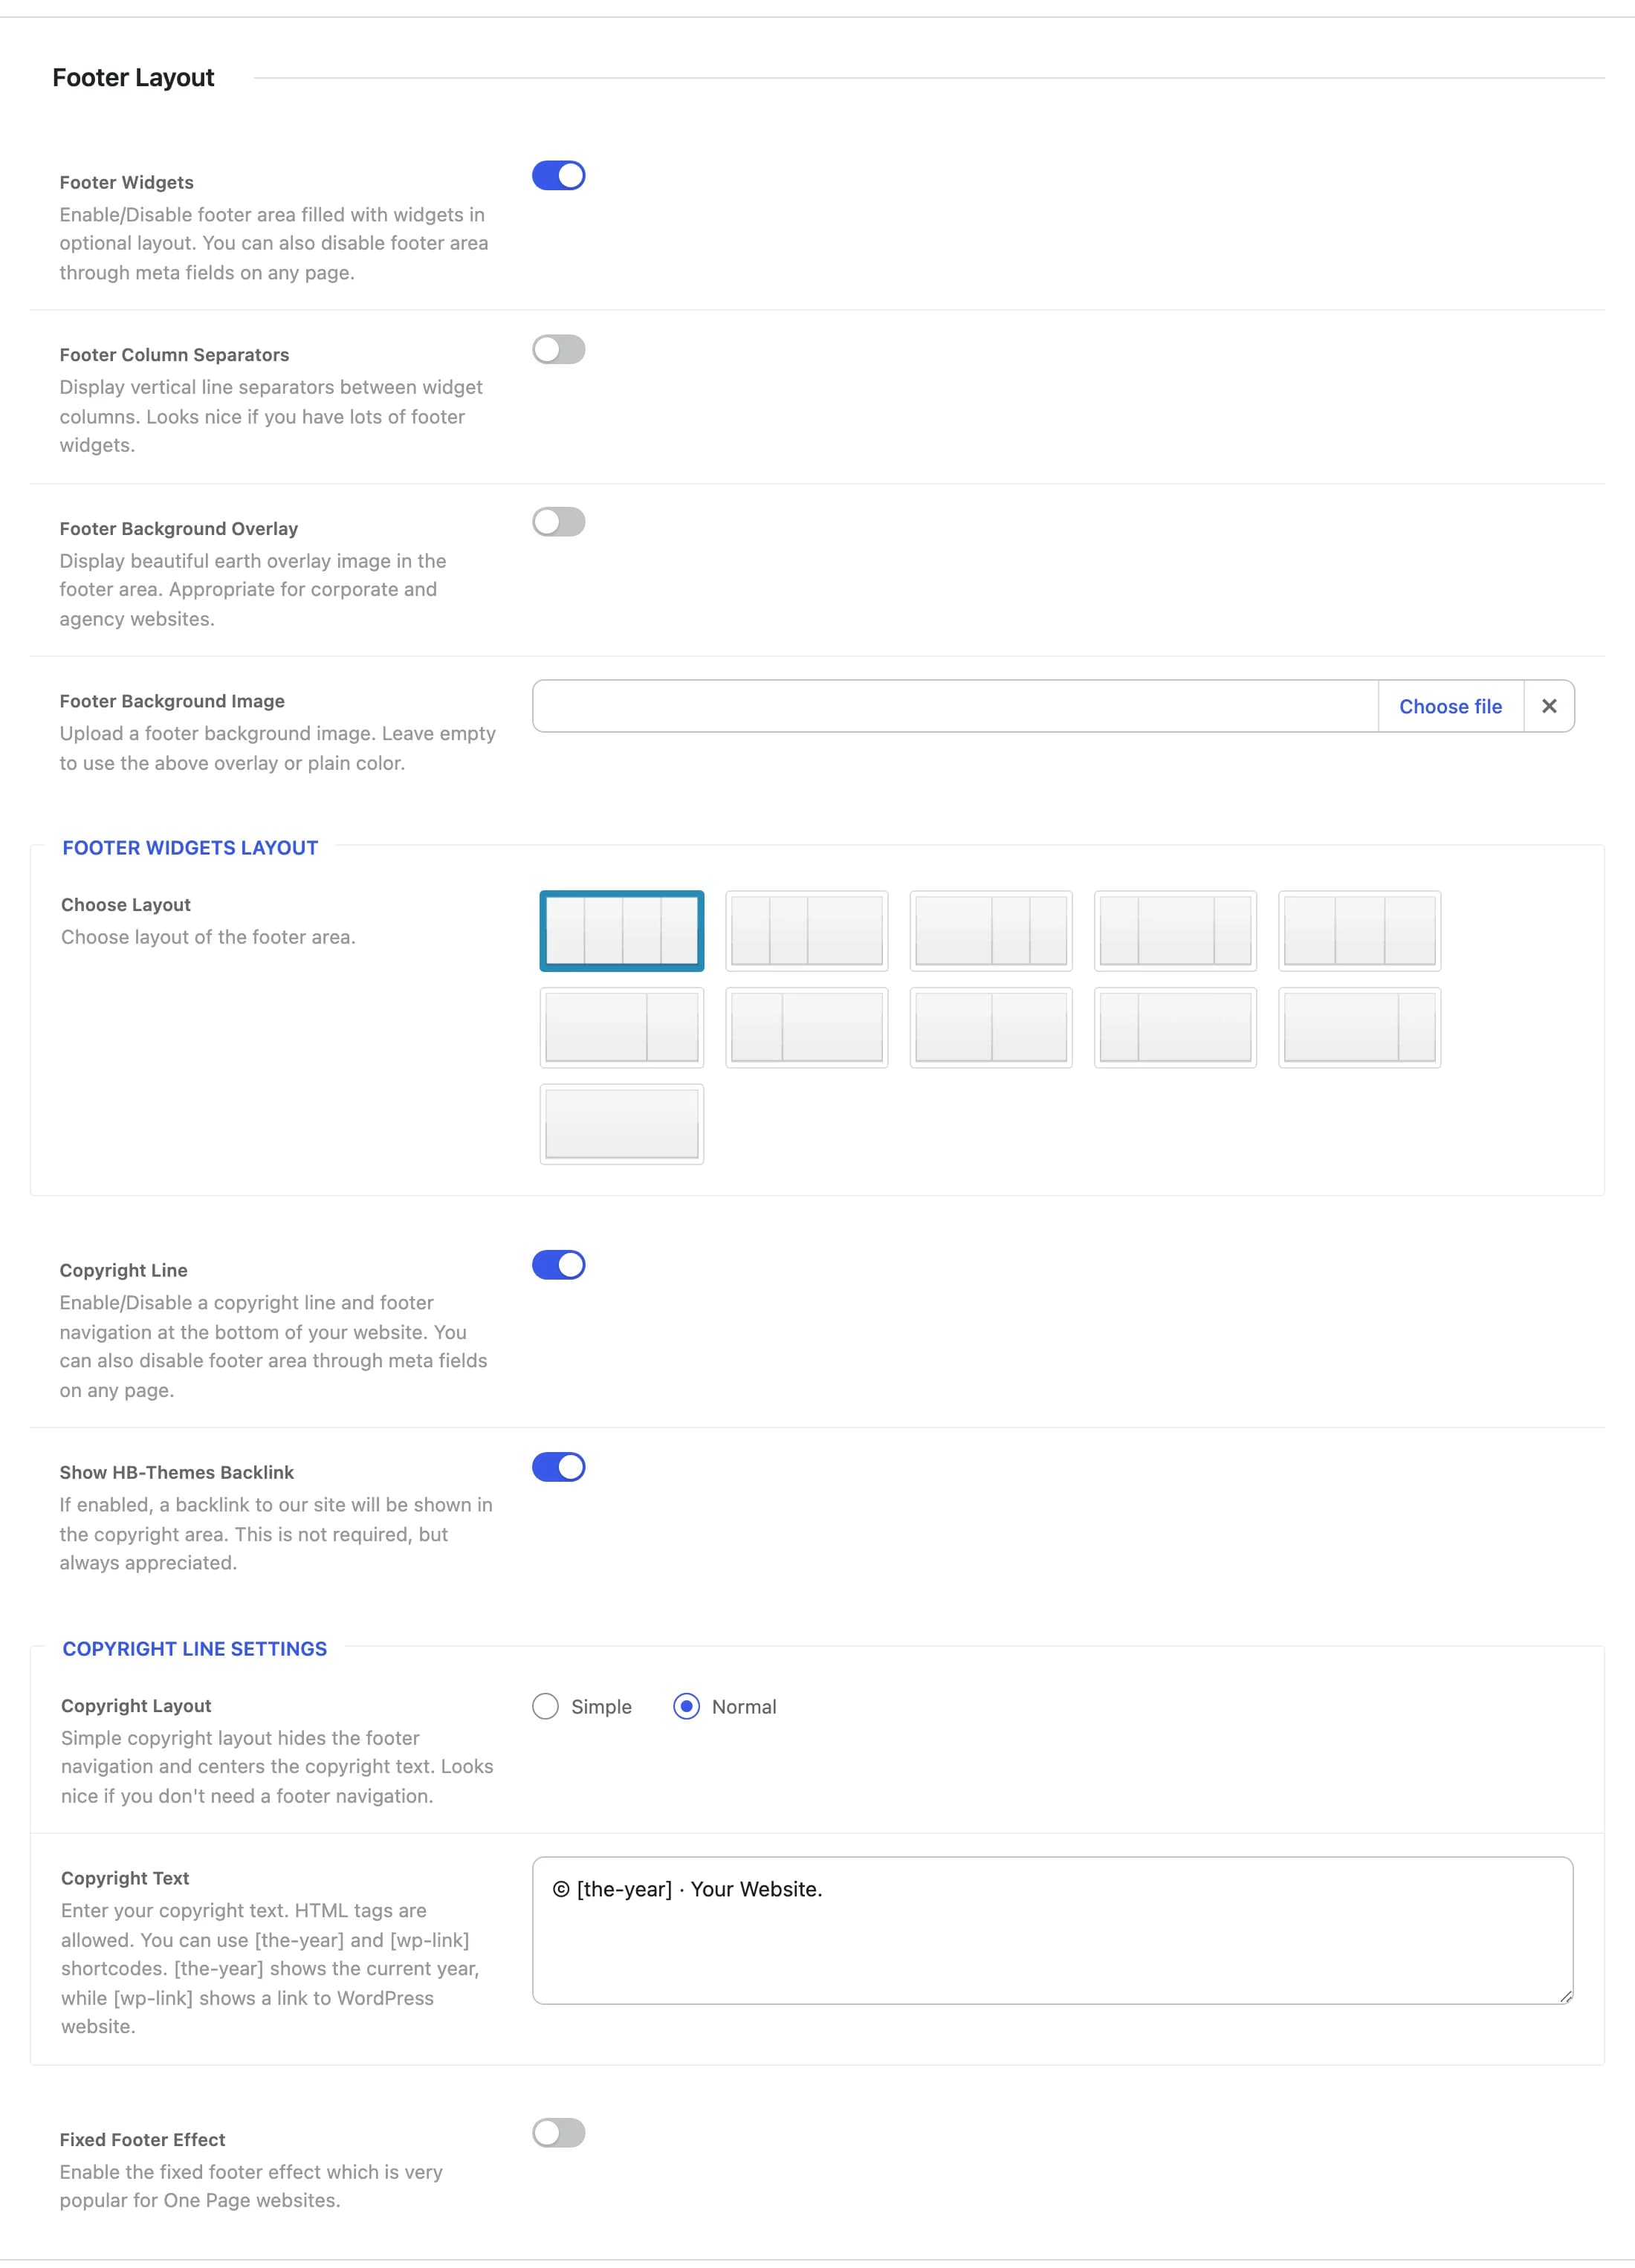The width and height of the screenshot is (1635, 2268).
Task: Click the Copyright Text label
Action: [125, 1878]
